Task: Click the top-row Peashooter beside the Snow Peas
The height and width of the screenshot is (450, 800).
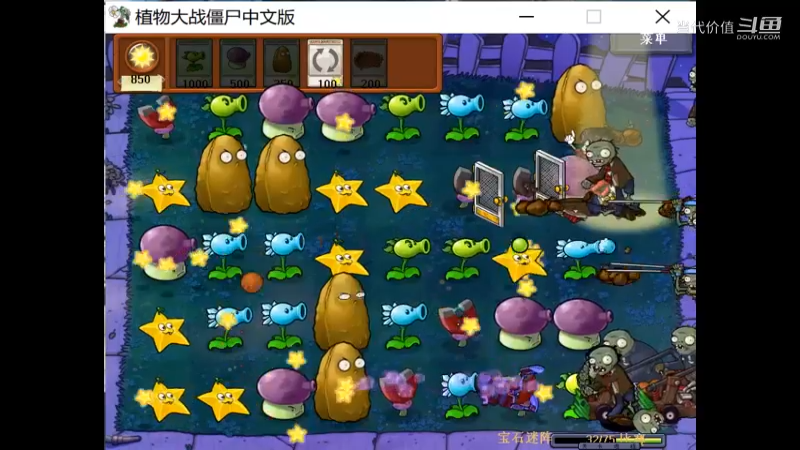Action: pos(403,117)
